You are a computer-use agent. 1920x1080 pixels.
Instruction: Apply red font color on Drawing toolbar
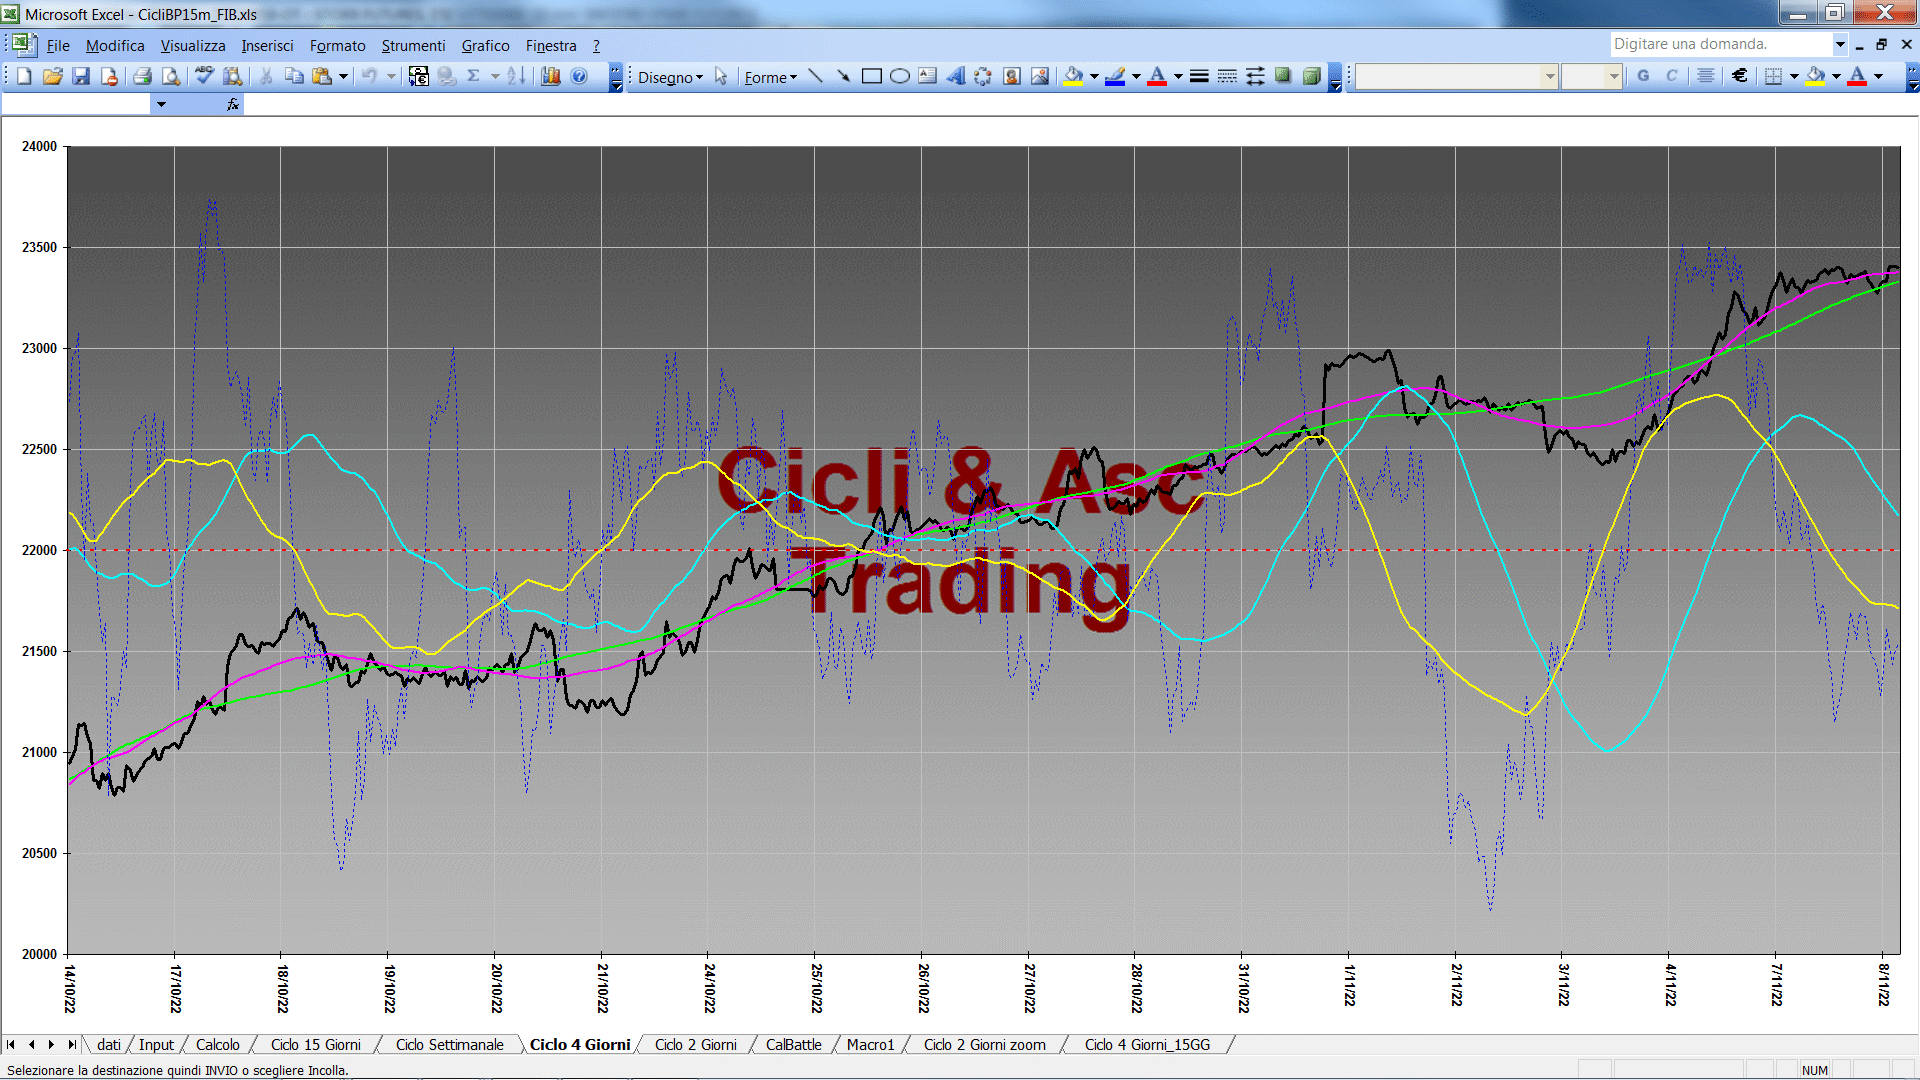click(1157, 76)
